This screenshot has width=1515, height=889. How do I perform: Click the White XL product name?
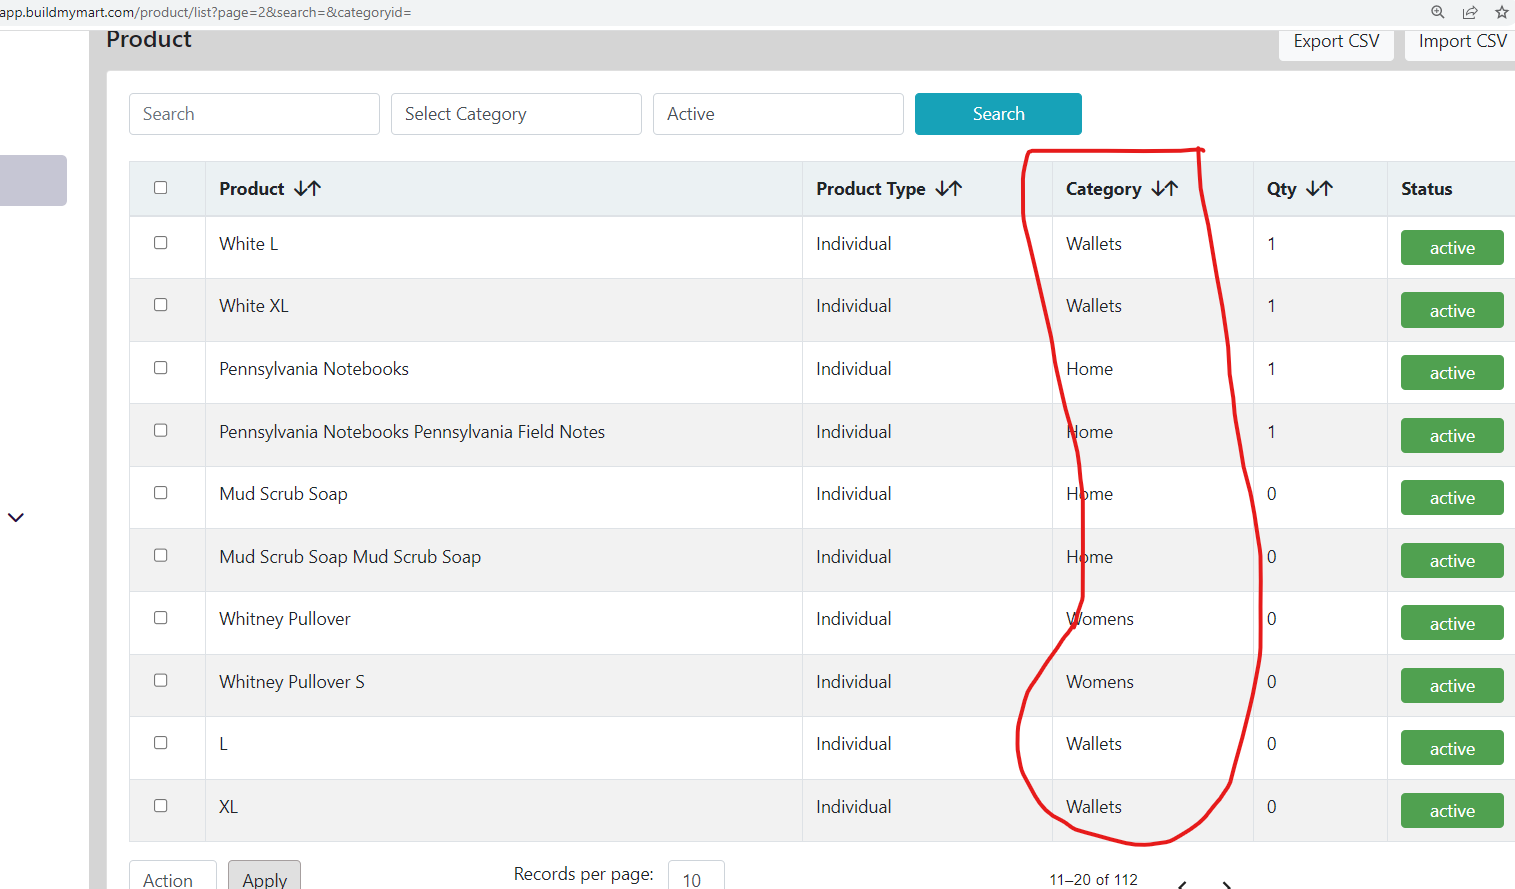point(254,306)
